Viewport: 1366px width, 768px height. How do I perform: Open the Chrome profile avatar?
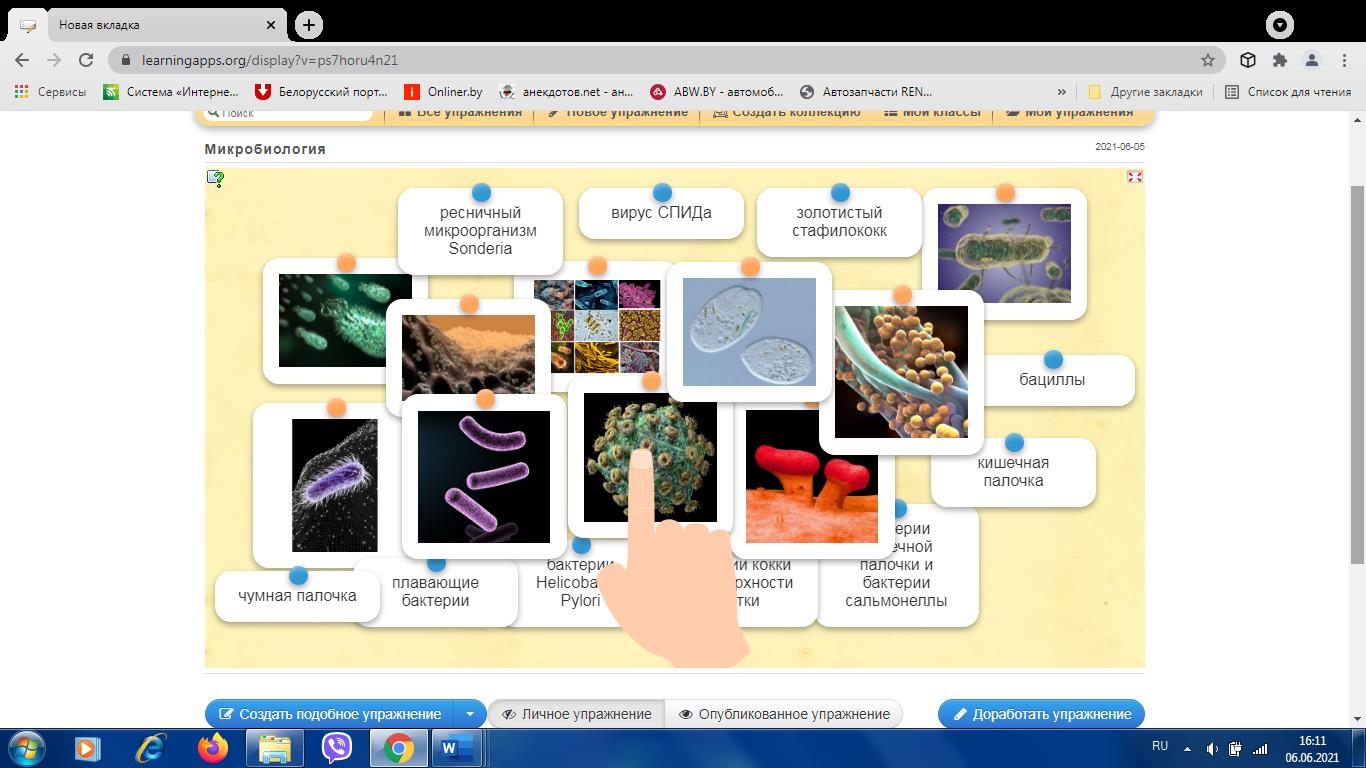(x=1312, y=60)
